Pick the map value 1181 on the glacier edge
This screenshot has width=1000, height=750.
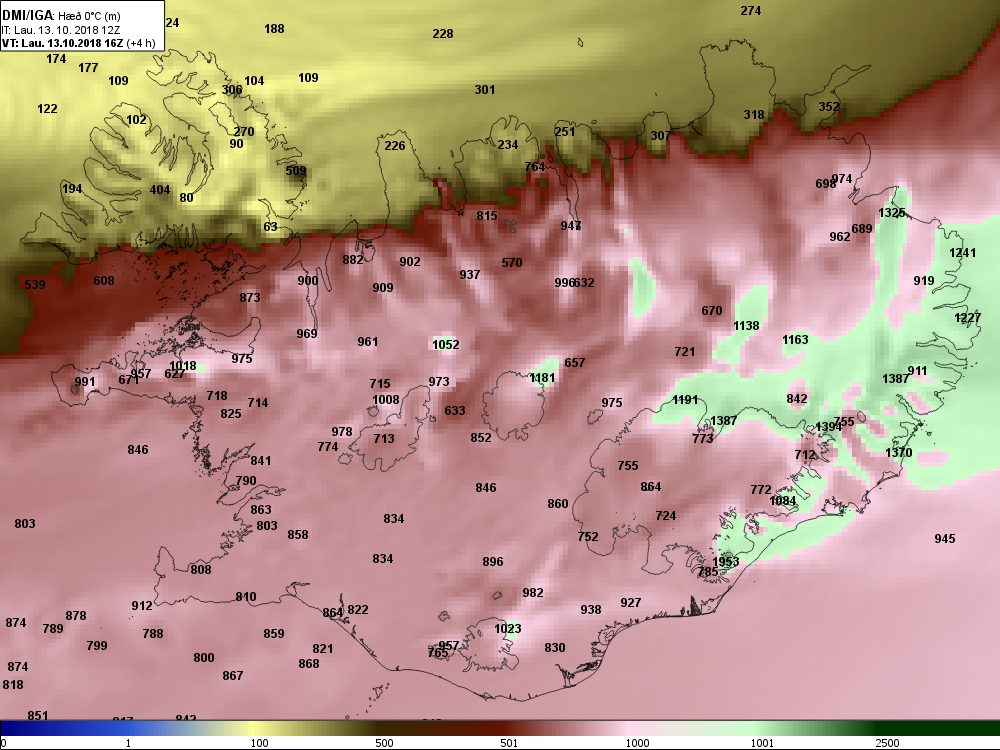[x=542, y=378]
